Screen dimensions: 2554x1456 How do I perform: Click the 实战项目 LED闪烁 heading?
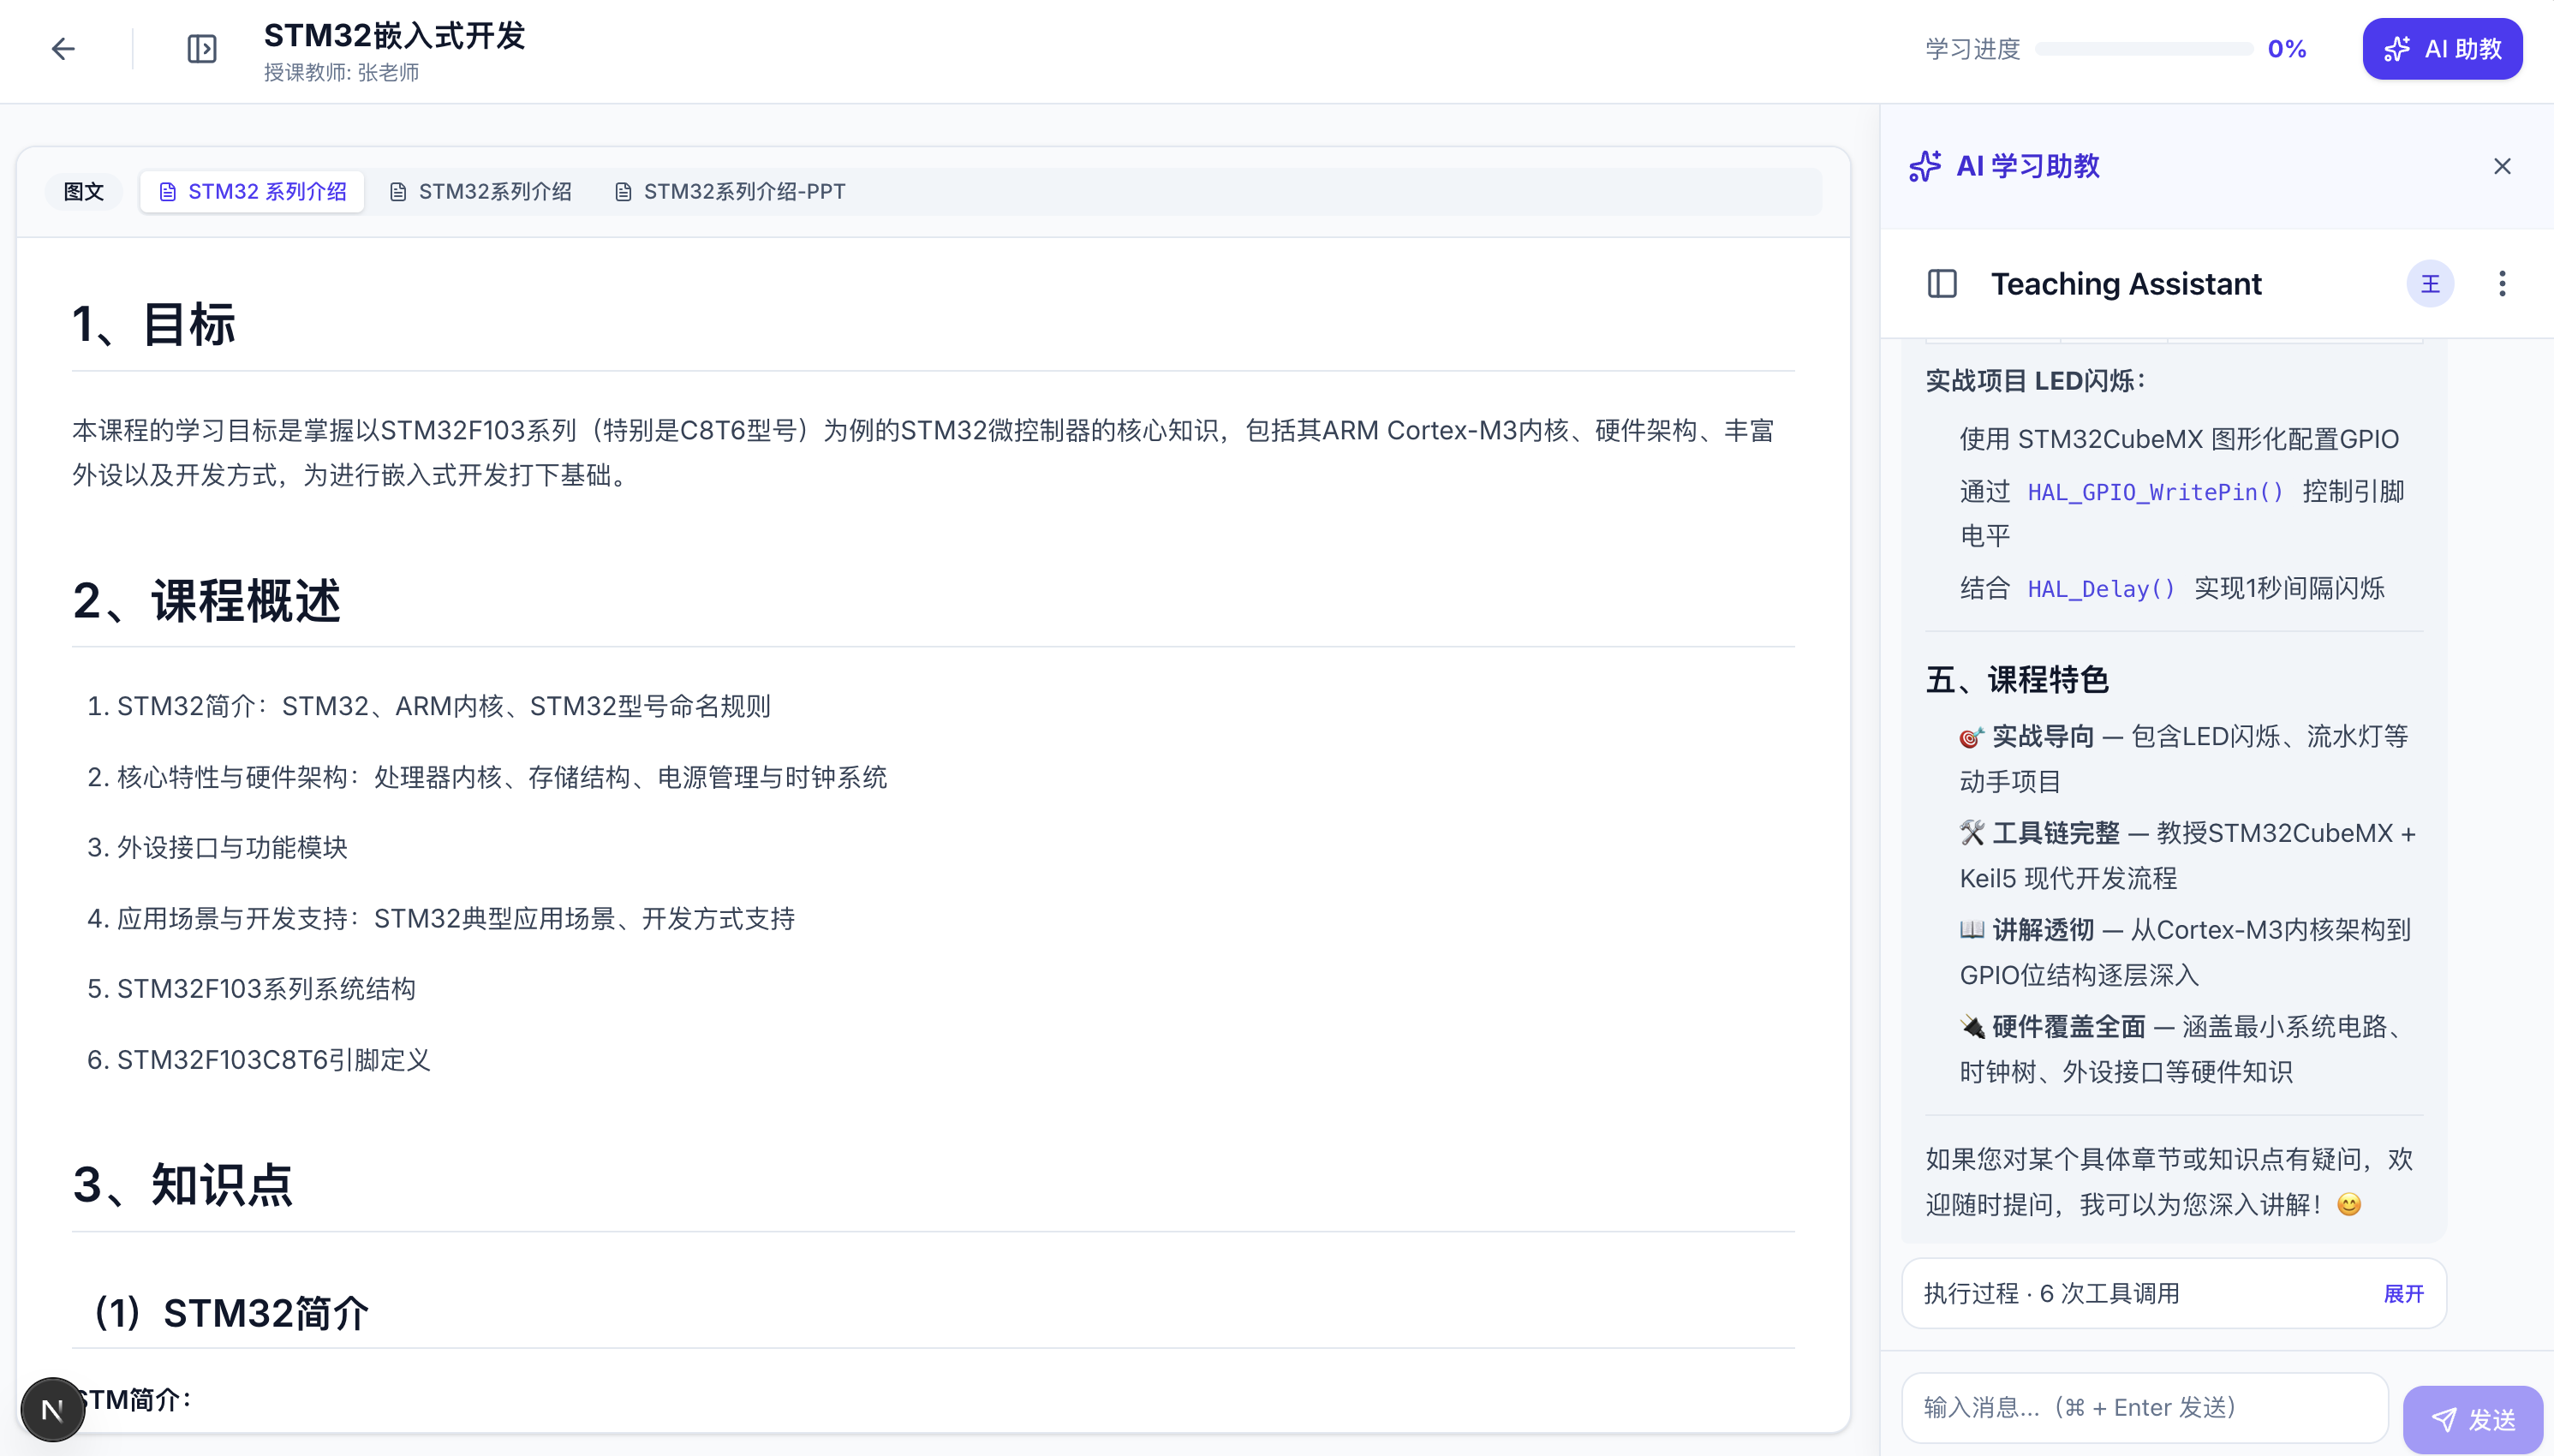click(x=2036, y=381)
